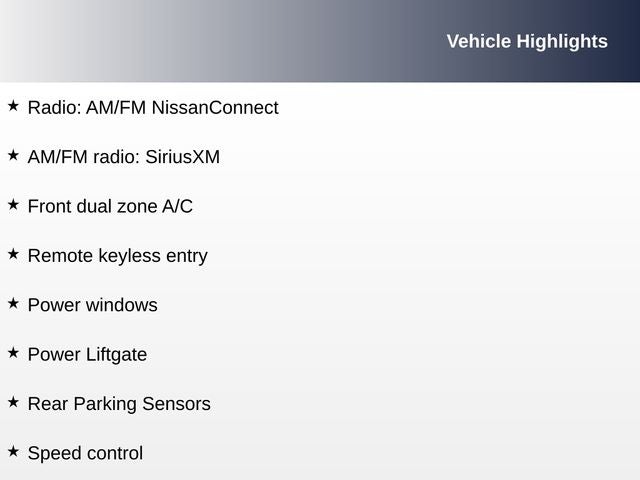Select the star bullet beside Speed control
640x480 pixels.
pos(13,451)
